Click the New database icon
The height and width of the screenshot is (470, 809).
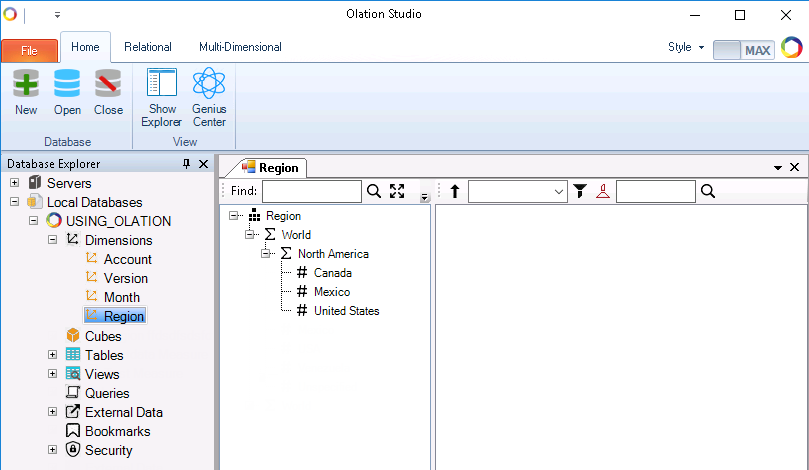point(26,85)
